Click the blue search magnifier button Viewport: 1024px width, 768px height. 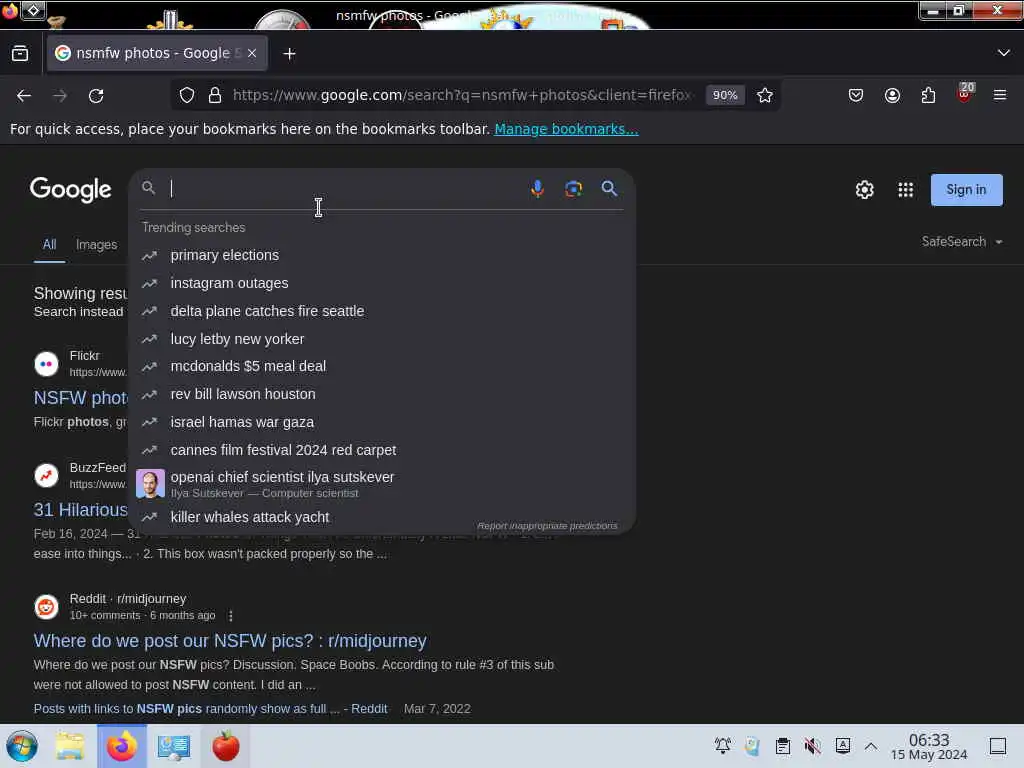click(x=609, y=189)
